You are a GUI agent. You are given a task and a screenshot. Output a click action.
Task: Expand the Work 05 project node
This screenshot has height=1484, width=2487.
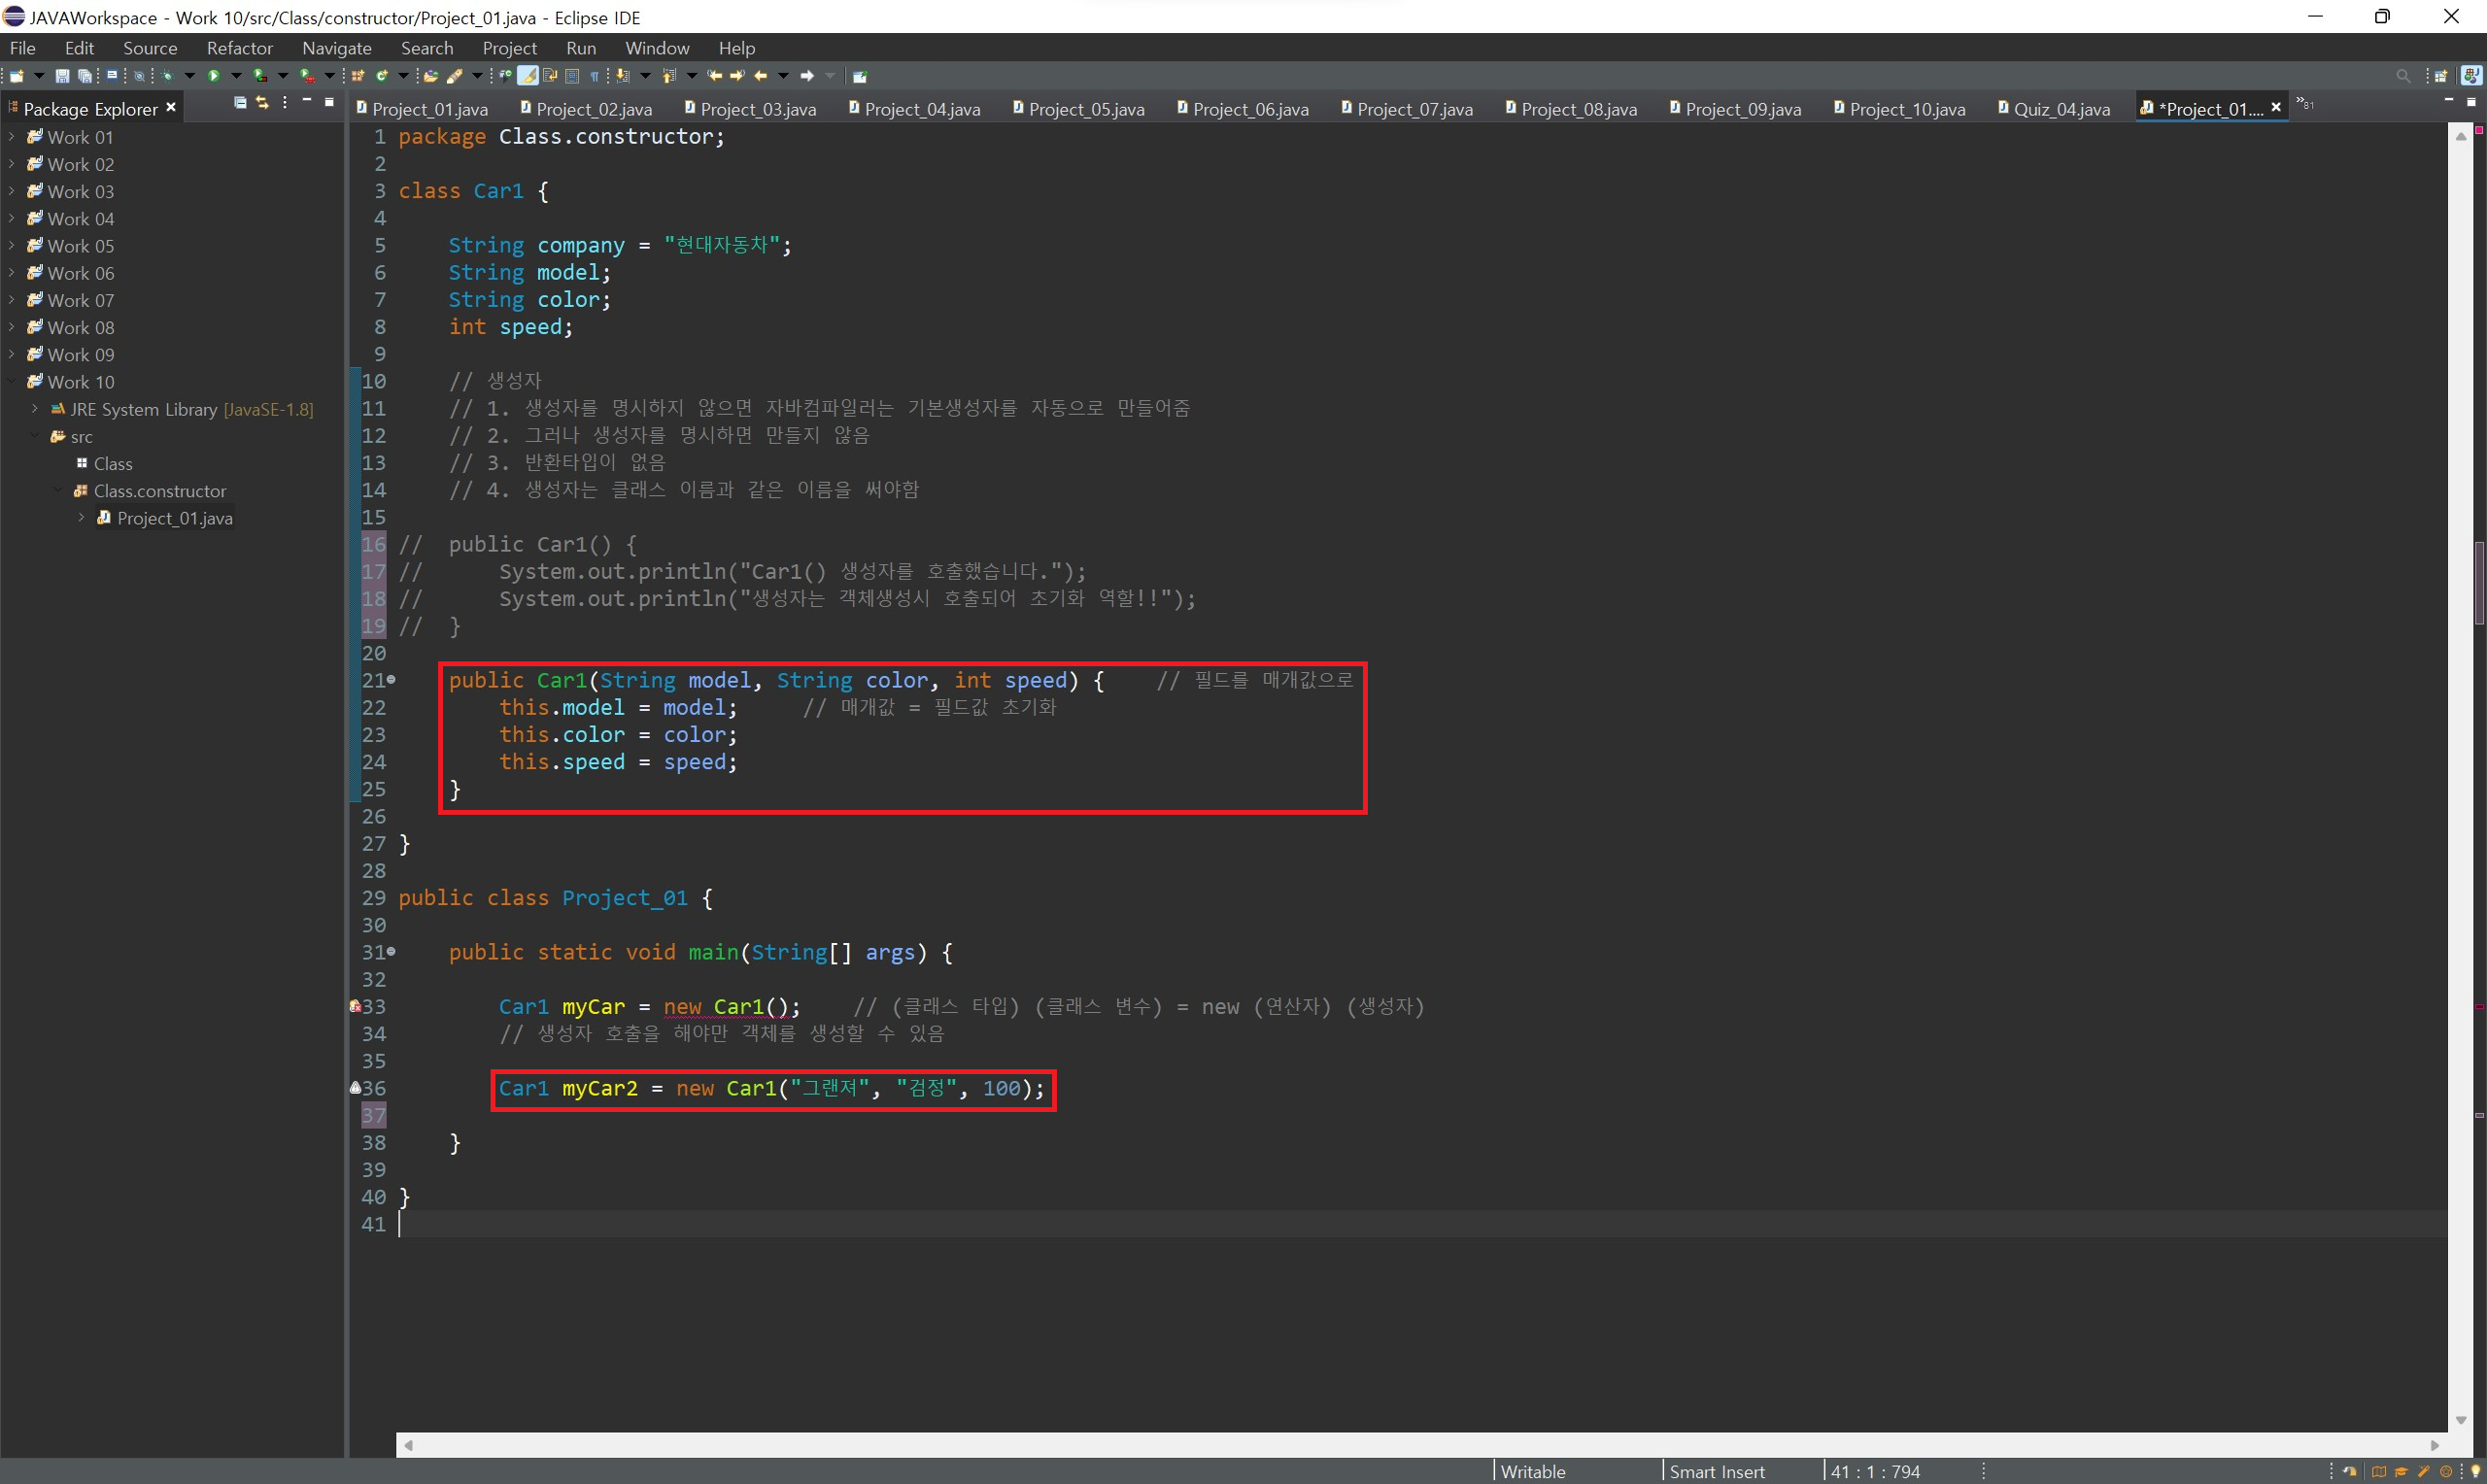11,245
